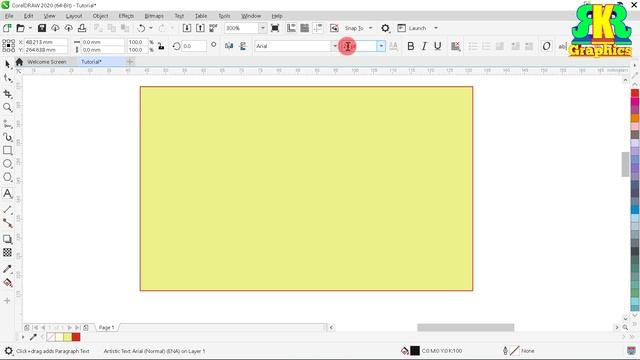
Task: Select the Crop tool
Action: point(7,93)
